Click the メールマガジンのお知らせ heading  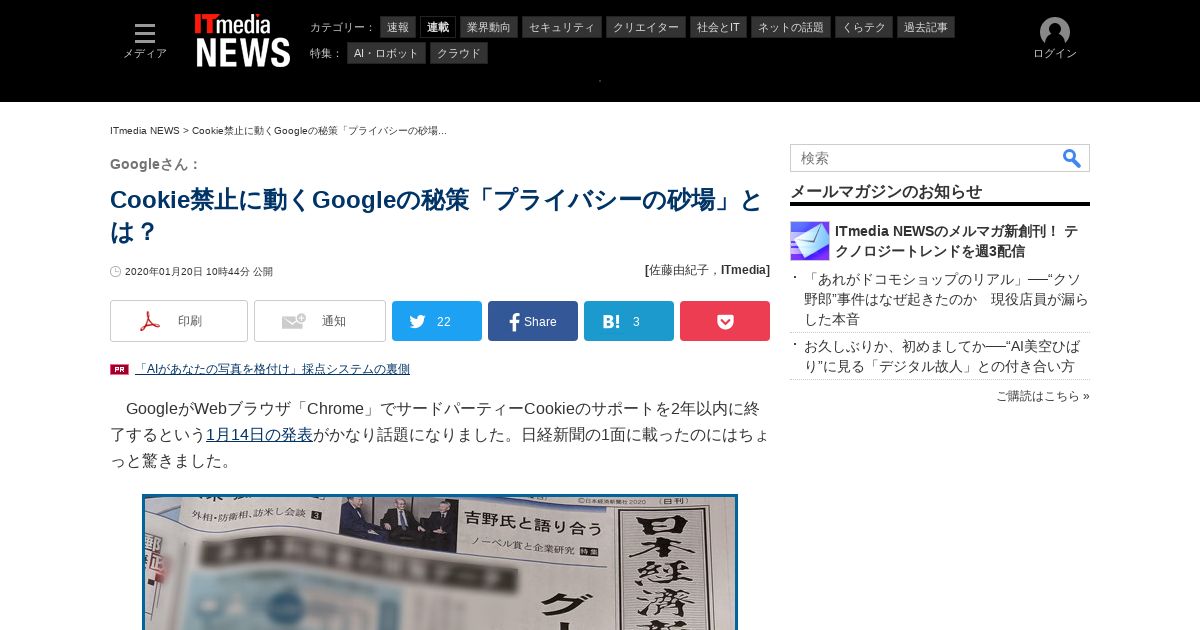886,192
